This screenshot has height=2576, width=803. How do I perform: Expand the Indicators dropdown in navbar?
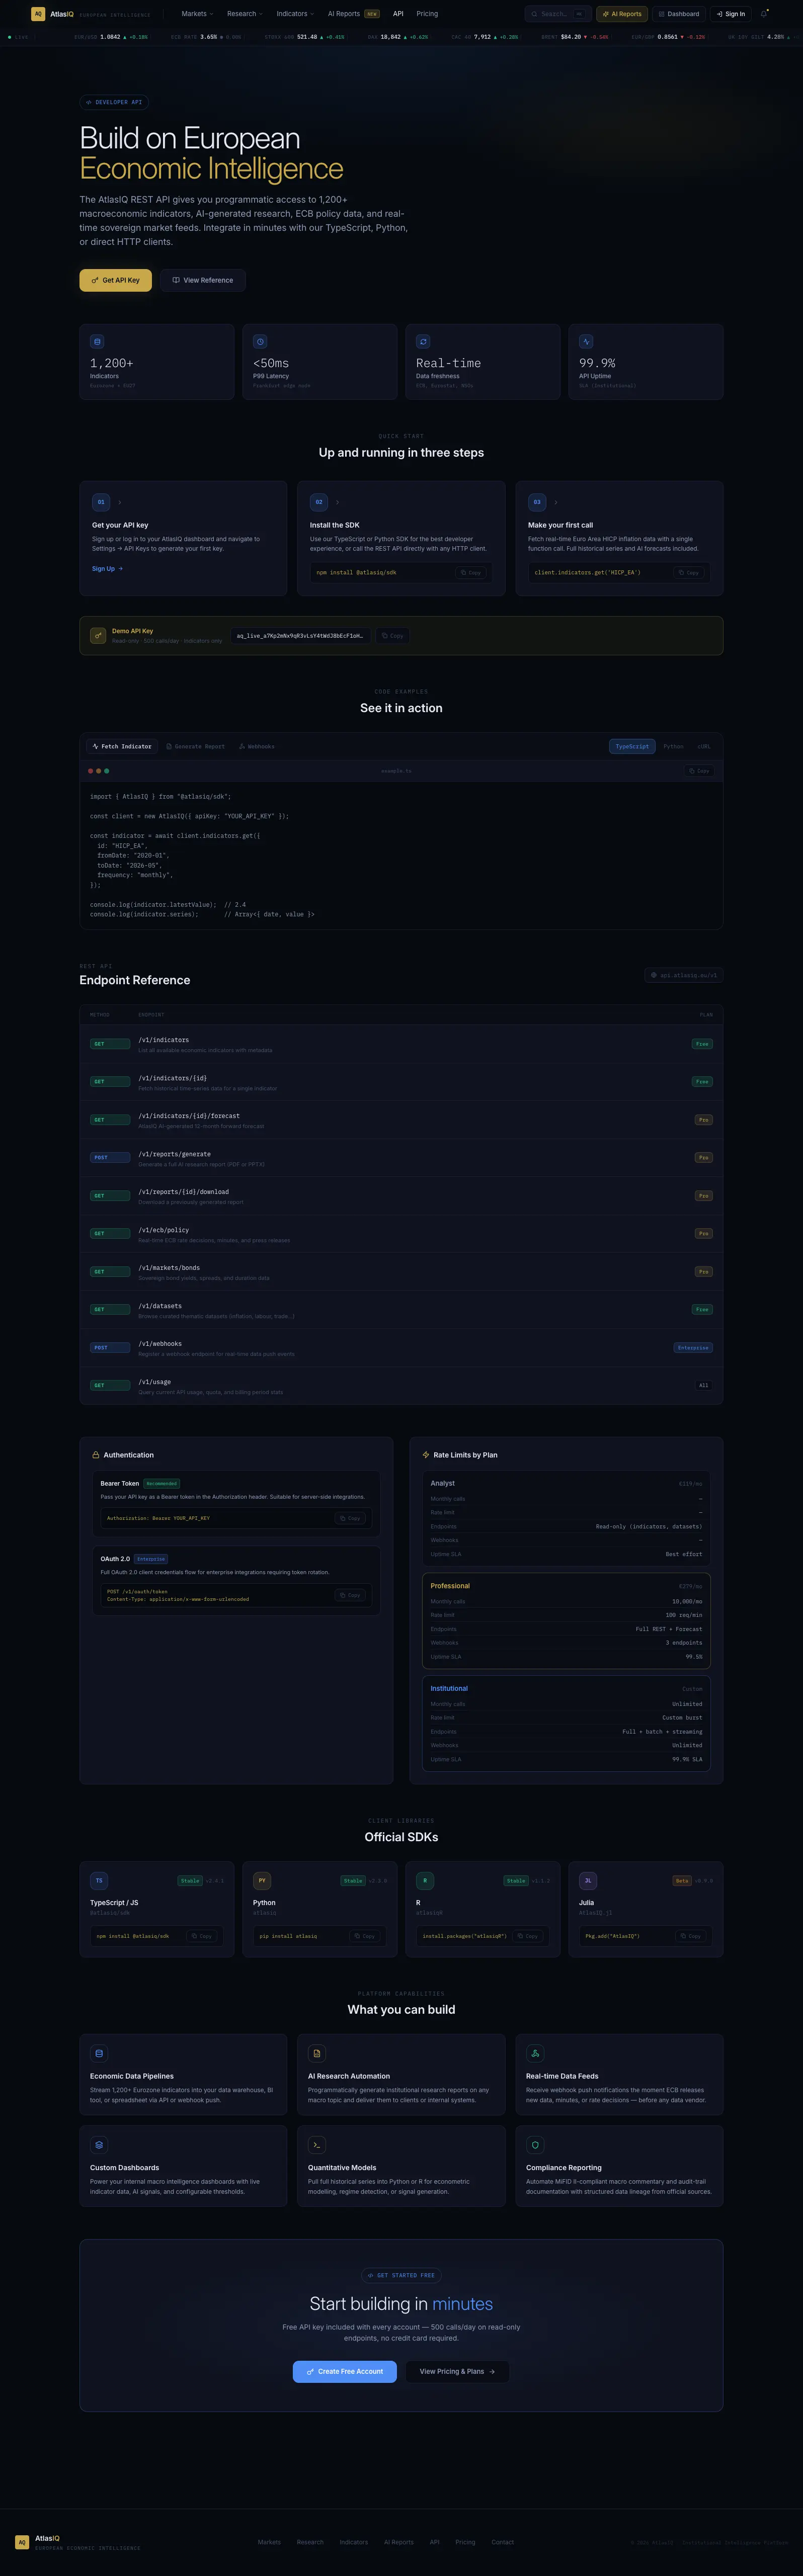coord(295,14)
